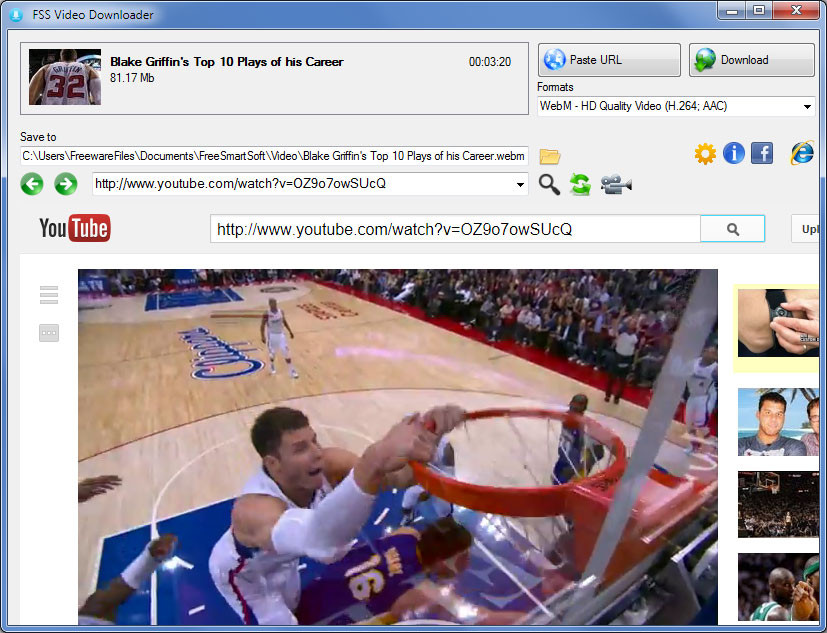This screenshot has width=827, height=633.
Task: Minimize the FSS Video Downloader window
Action: coord(732,11)
